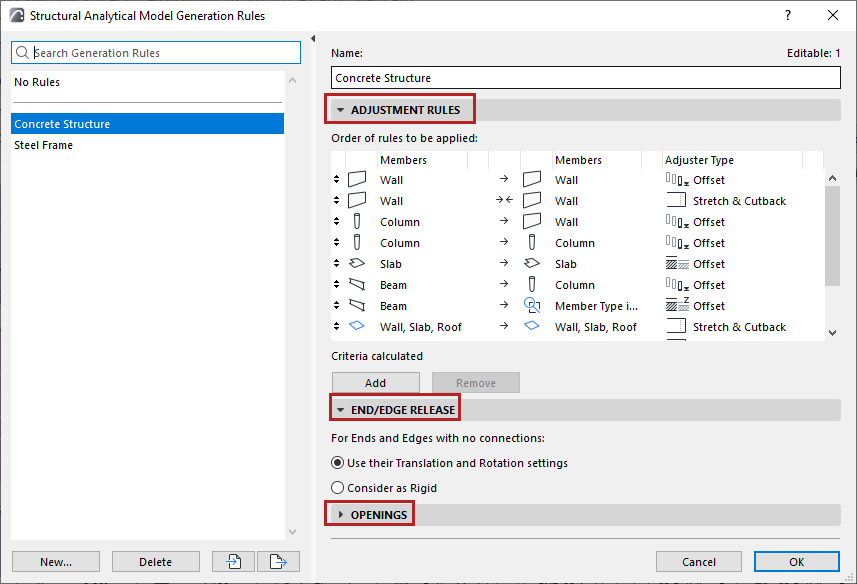The width and height of the screenshot is (857, 584).
Task: Click the help question mark icon
Action: (788, 15)
